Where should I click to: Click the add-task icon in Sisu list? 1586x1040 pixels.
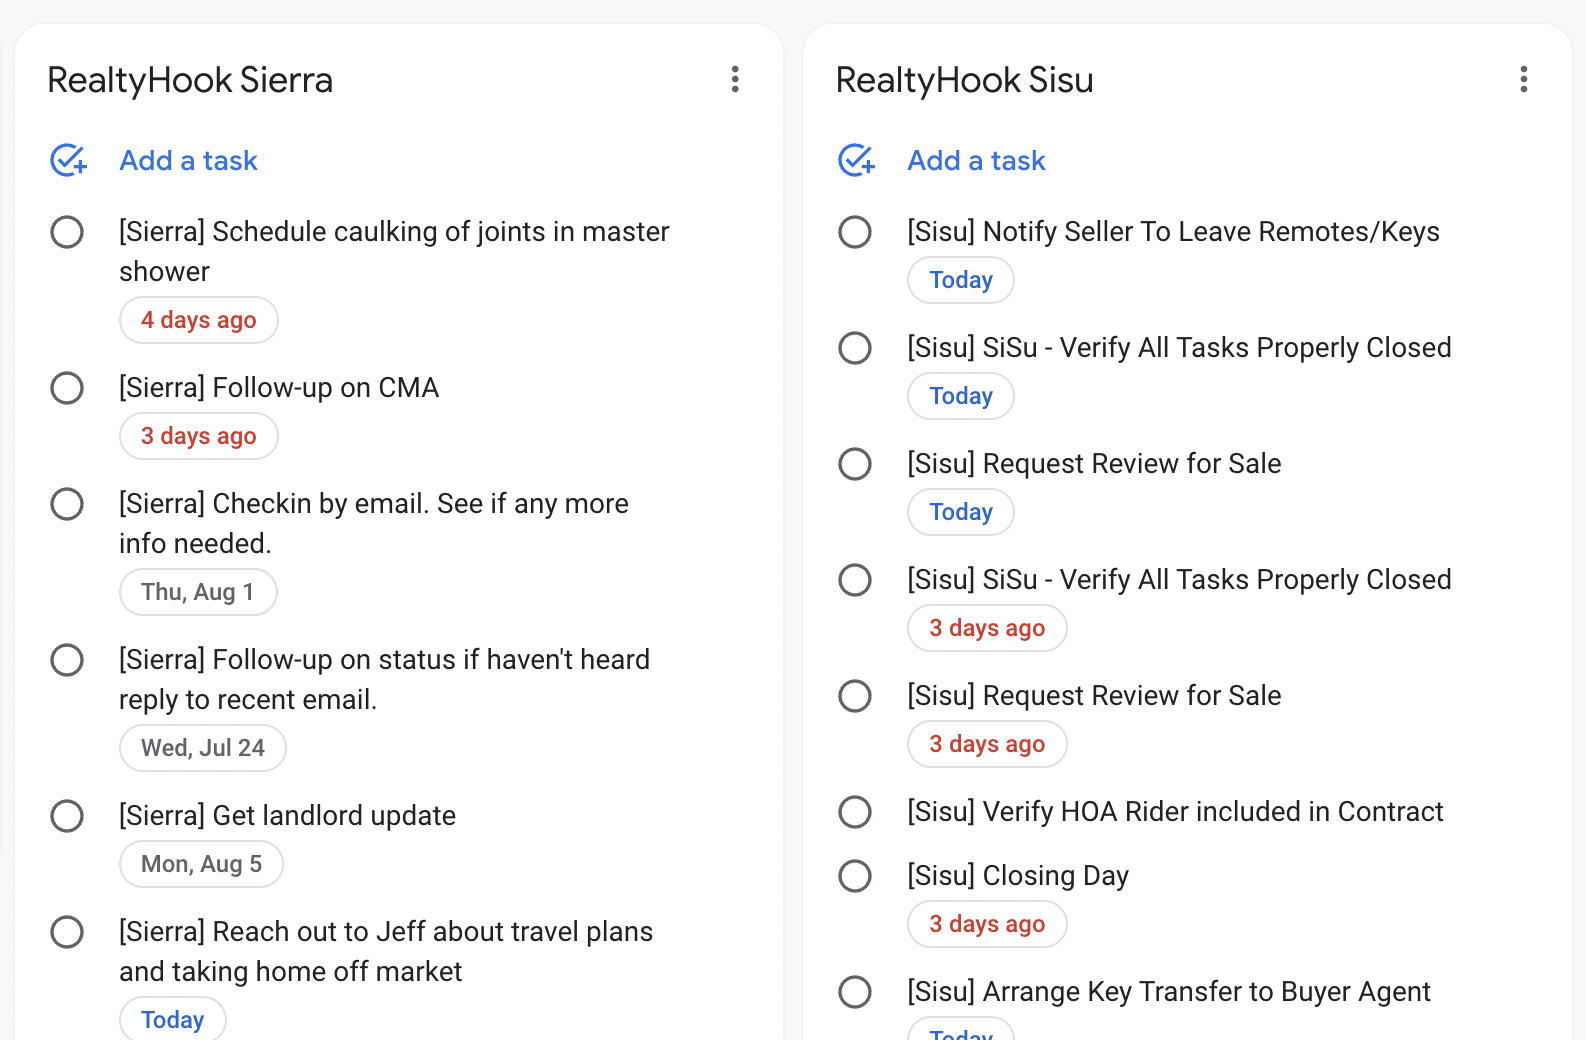[x=856, y=160]
